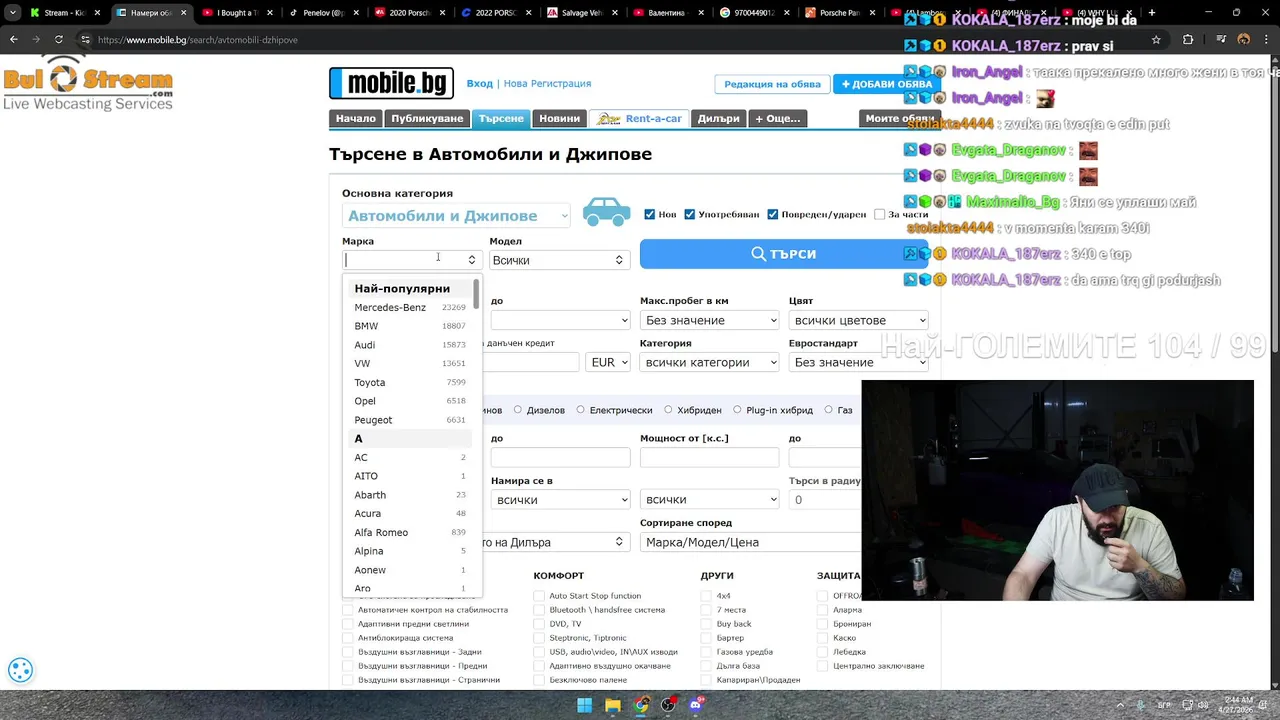Screen dimensions: 1280x720
Task: Check the Бартер option
Action: 707,638
